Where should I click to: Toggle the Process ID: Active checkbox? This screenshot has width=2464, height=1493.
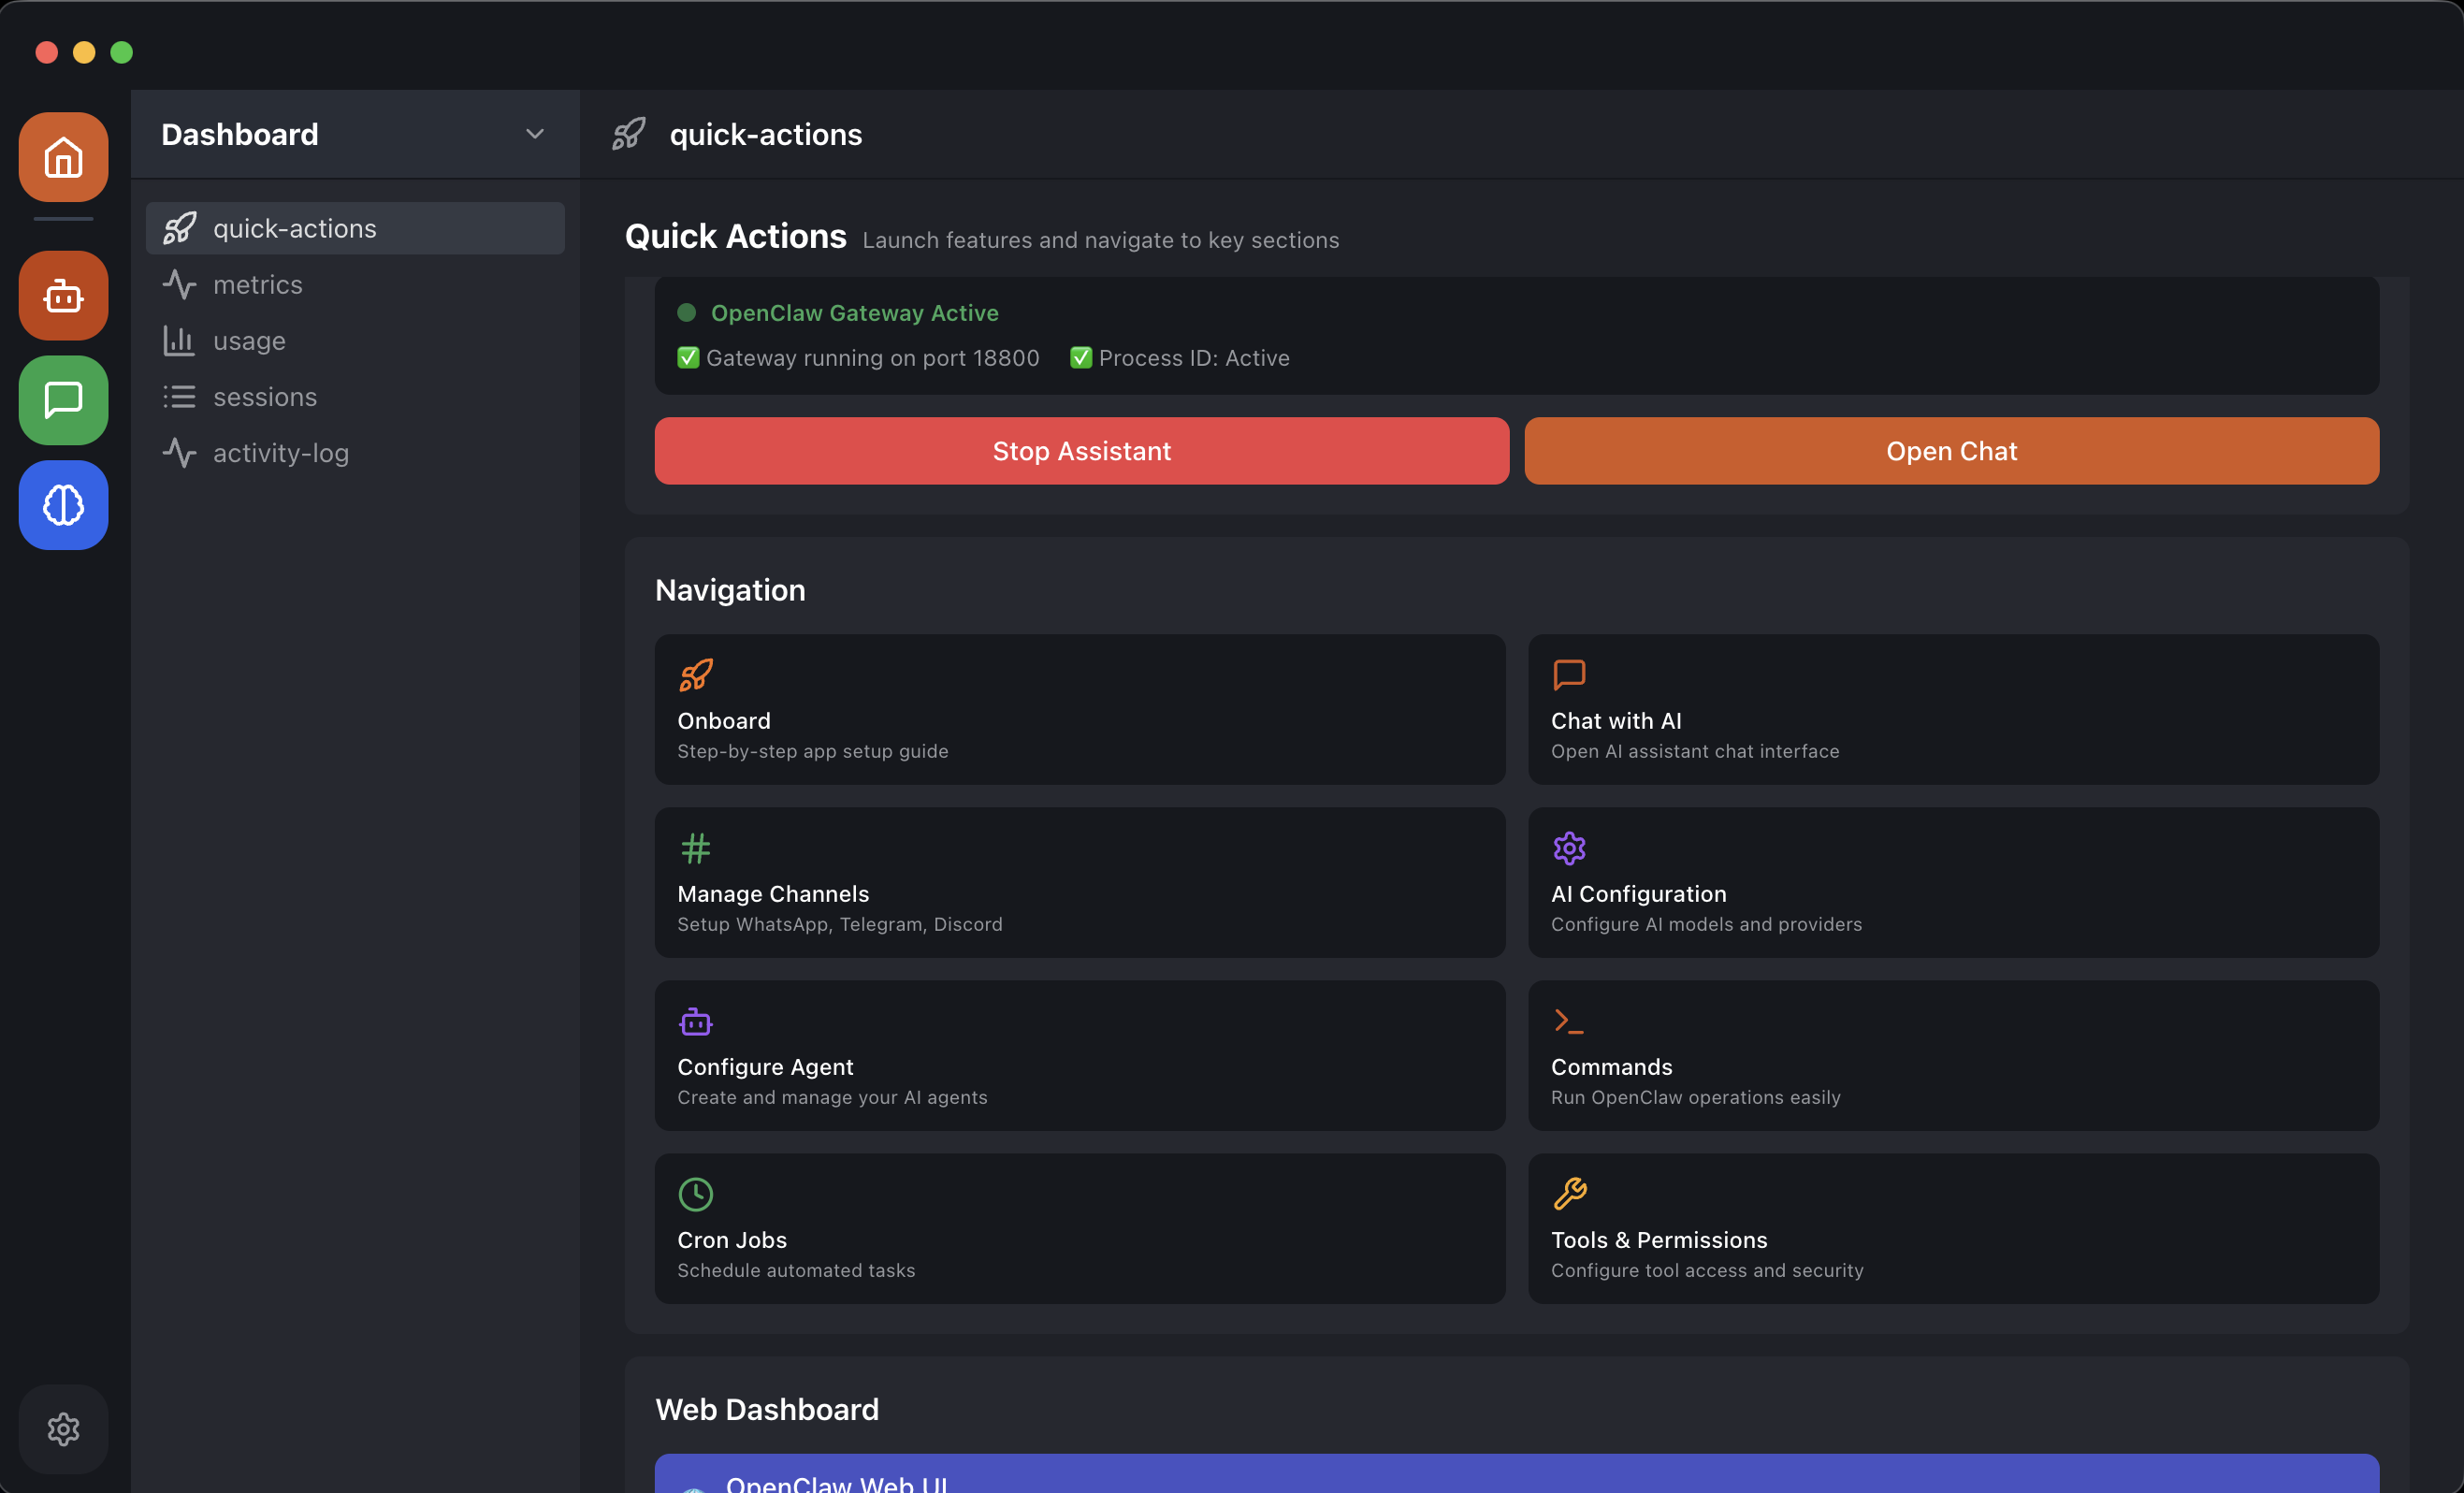pyautogui.click(x=1080, y=357)
